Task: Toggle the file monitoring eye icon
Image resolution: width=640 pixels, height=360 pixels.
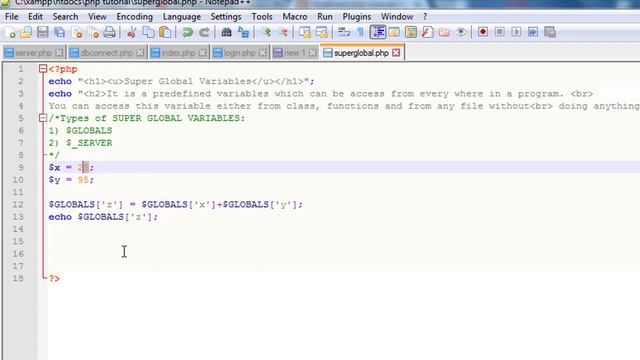Action: coord(461,32)
